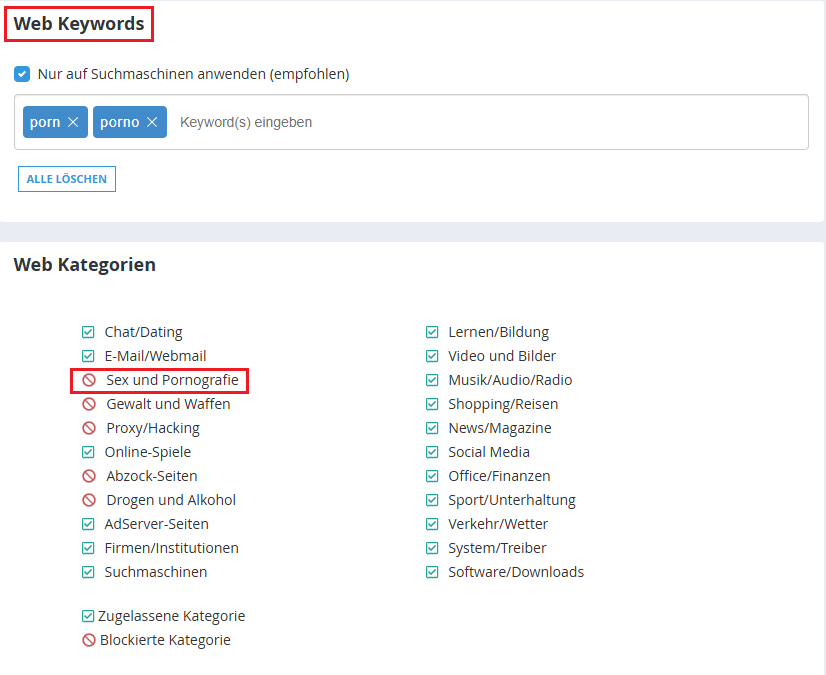Click the Zugelassene Kategorie legend icon
This screenshot has height=675, width=826.
(88, 616)
